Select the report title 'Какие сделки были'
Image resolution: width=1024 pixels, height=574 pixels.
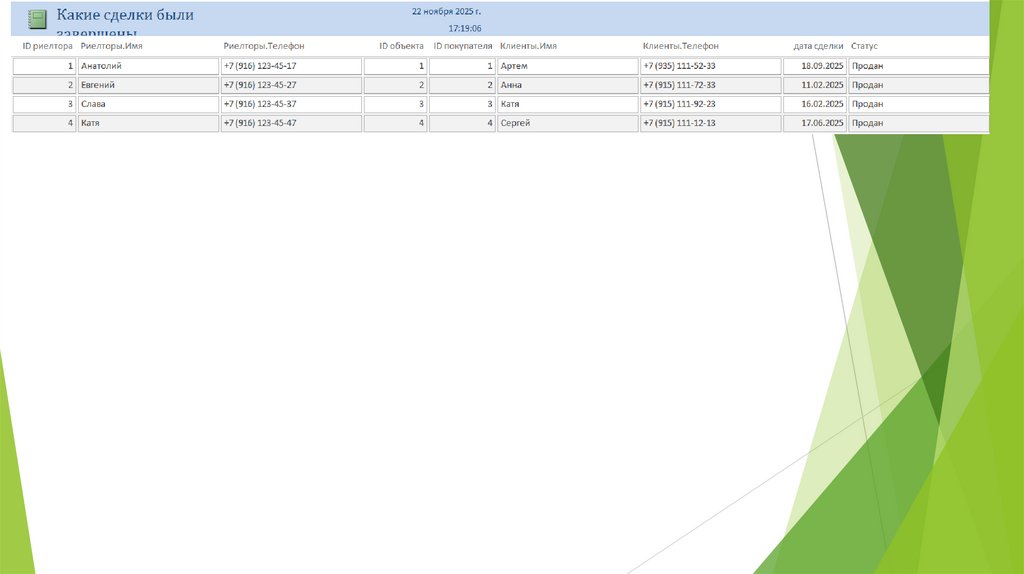[125, 15]
